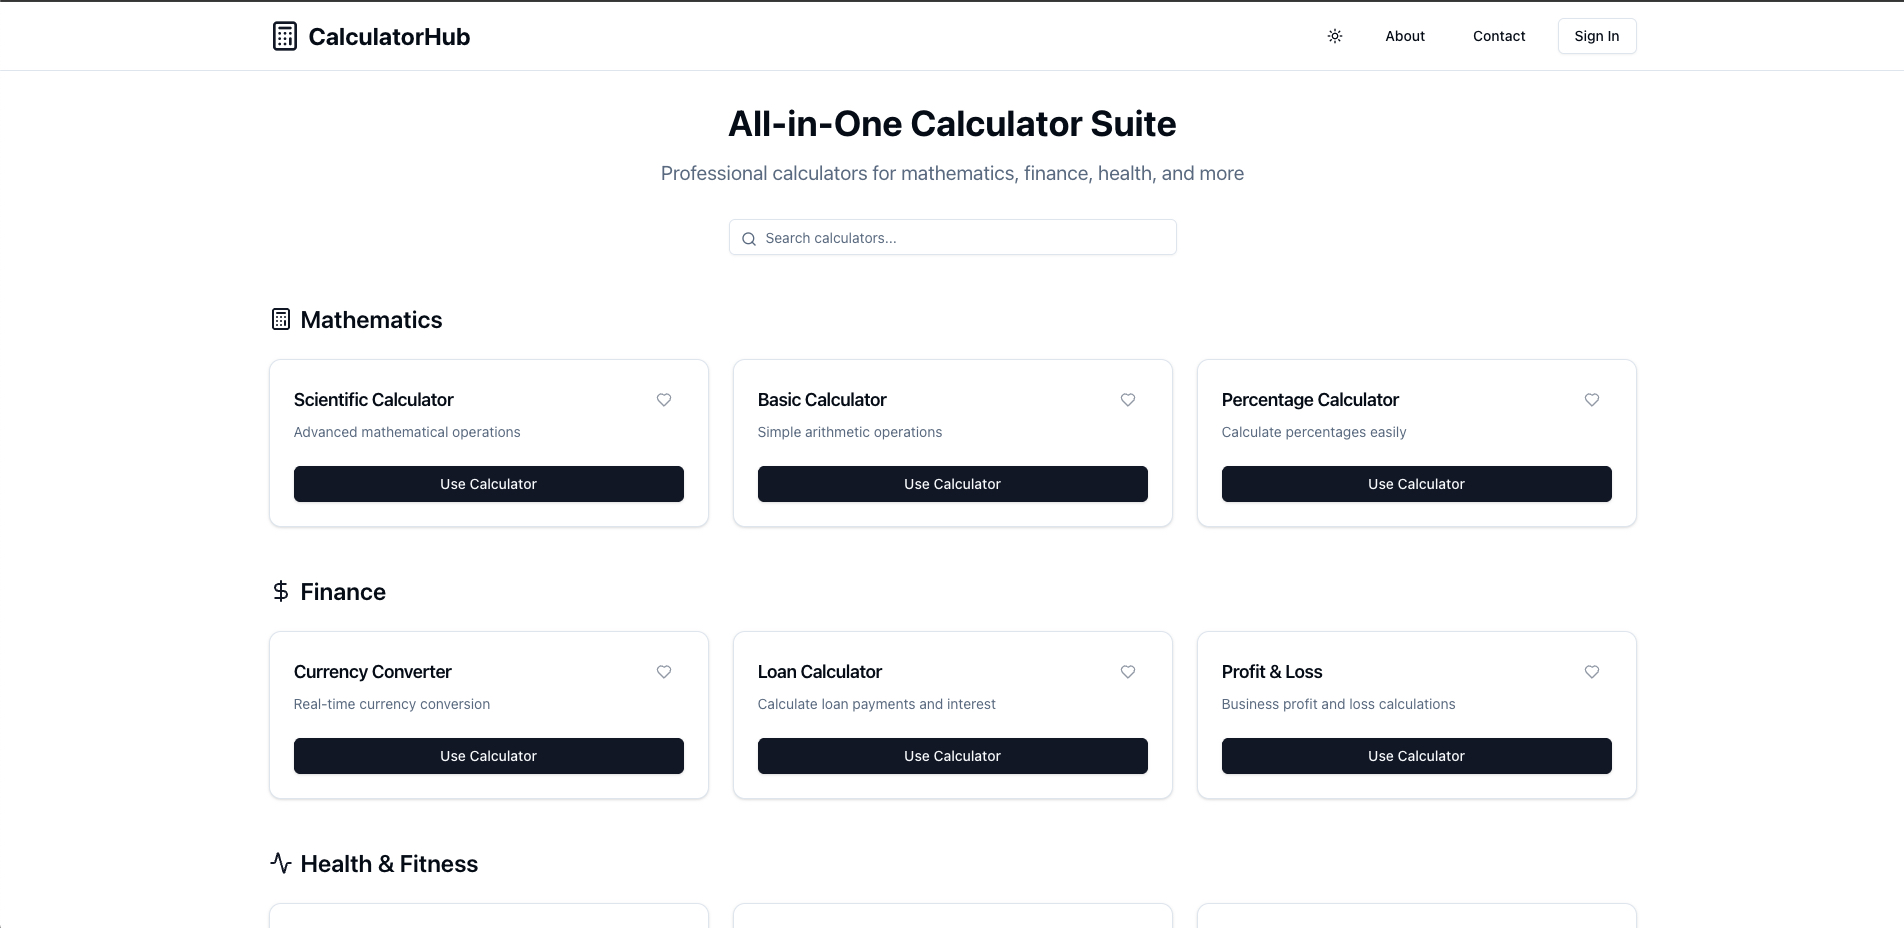Open the About page

tap(1405, 36)
